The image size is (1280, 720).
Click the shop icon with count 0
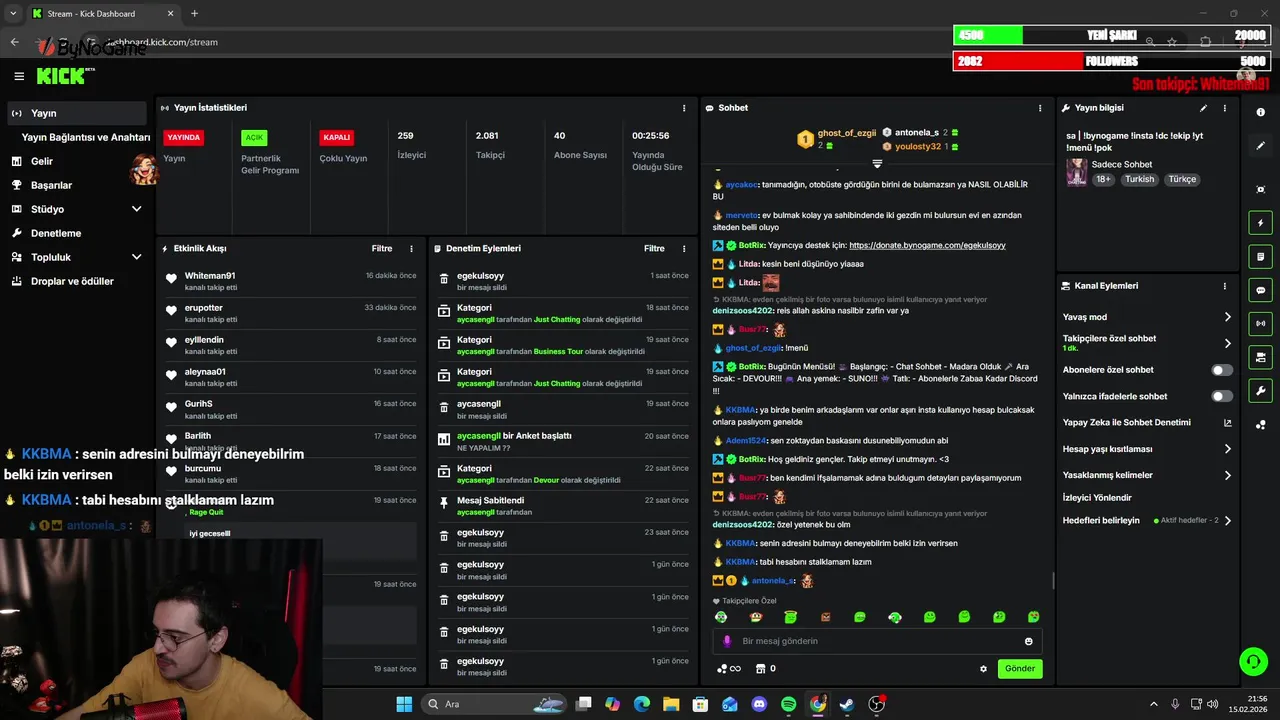pos(766,668)
